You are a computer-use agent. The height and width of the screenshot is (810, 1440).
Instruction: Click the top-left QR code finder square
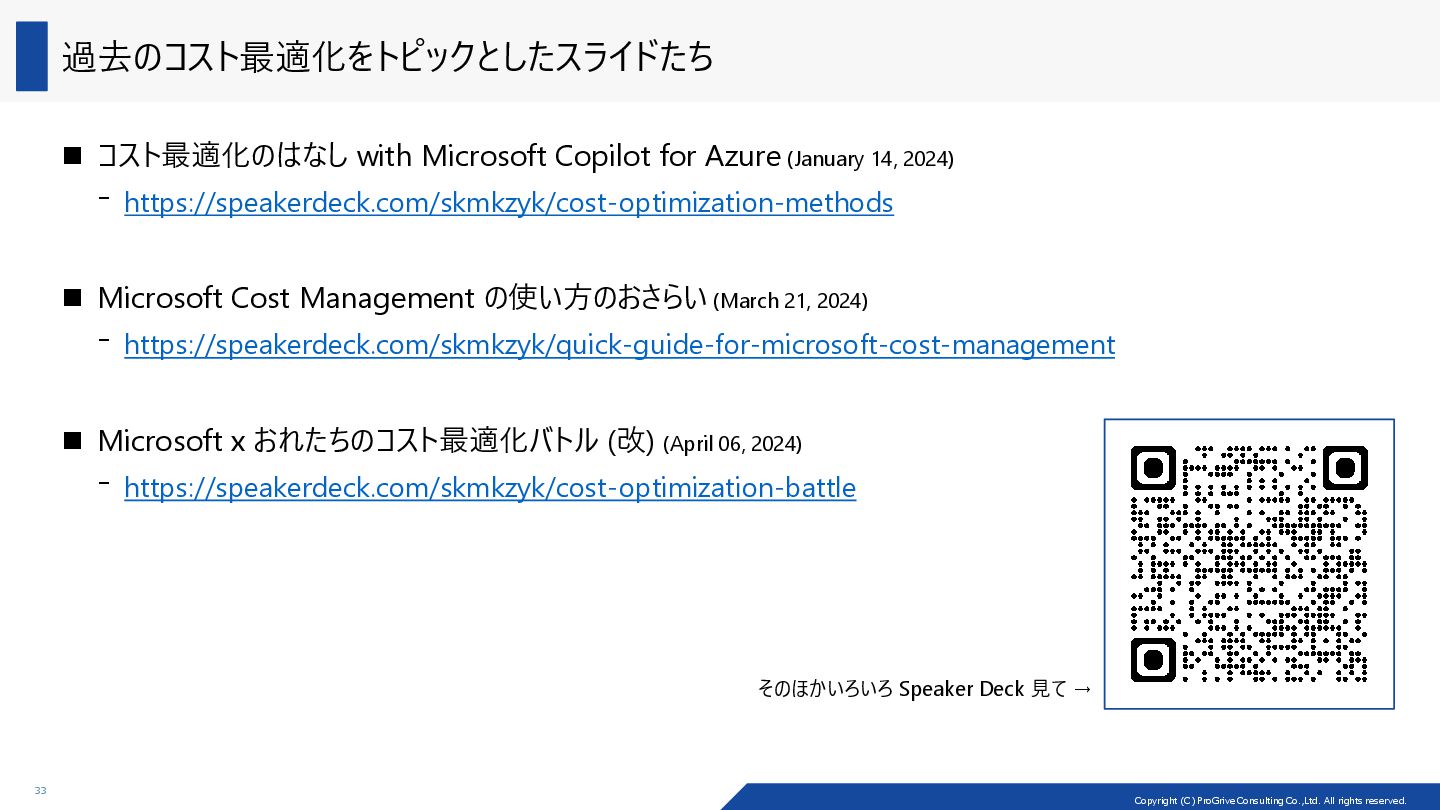pyautogui.click(x=1152, y=467)
